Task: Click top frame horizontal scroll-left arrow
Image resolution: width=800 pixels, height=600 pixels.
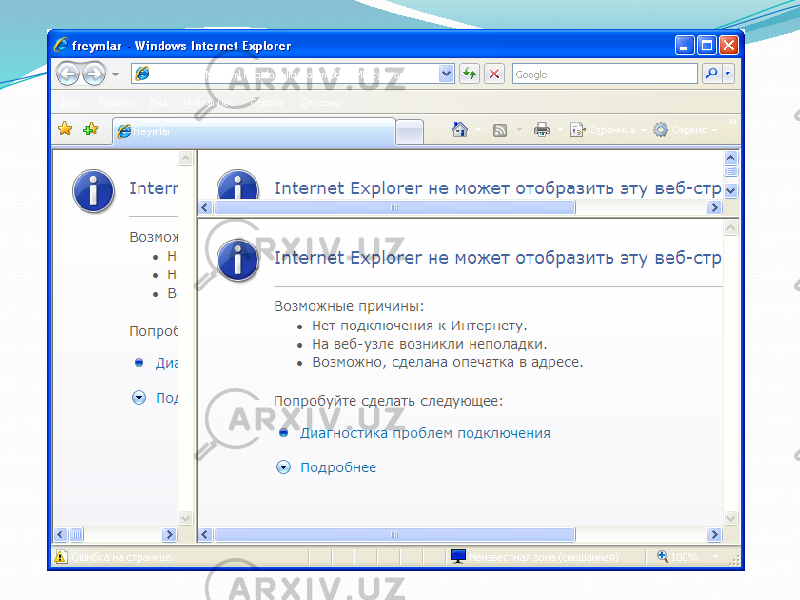Action: [x=205, y=207]
